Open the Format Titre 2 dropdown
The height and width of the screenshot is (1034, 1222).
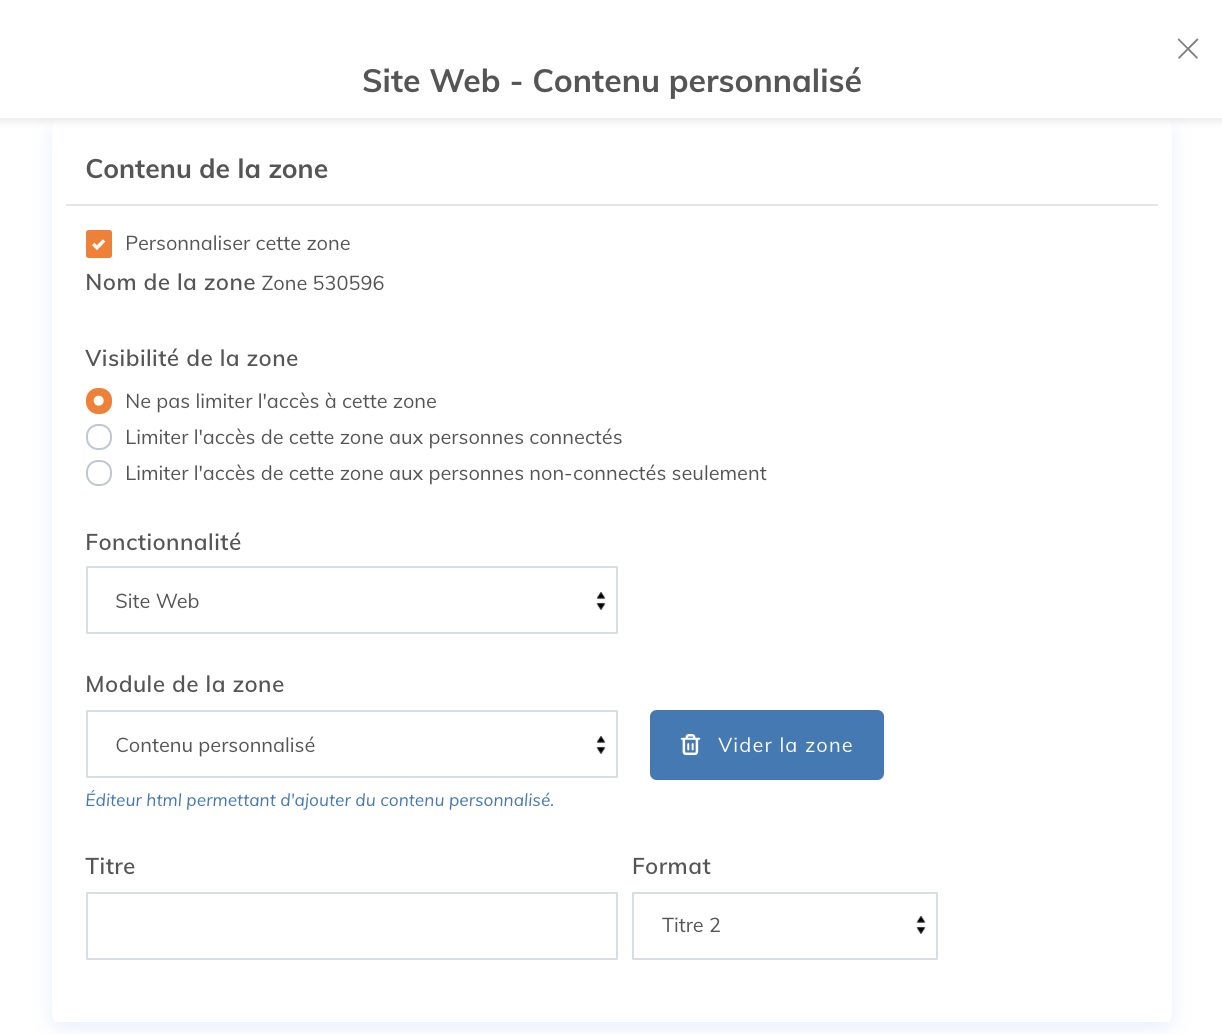pyautogui.click(x=783, y=925)
